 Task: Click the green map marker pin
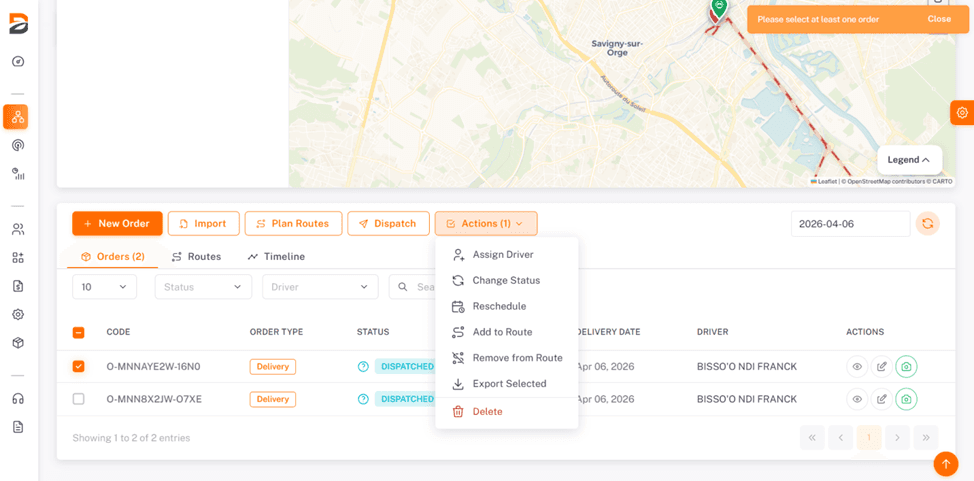point(719,9)
